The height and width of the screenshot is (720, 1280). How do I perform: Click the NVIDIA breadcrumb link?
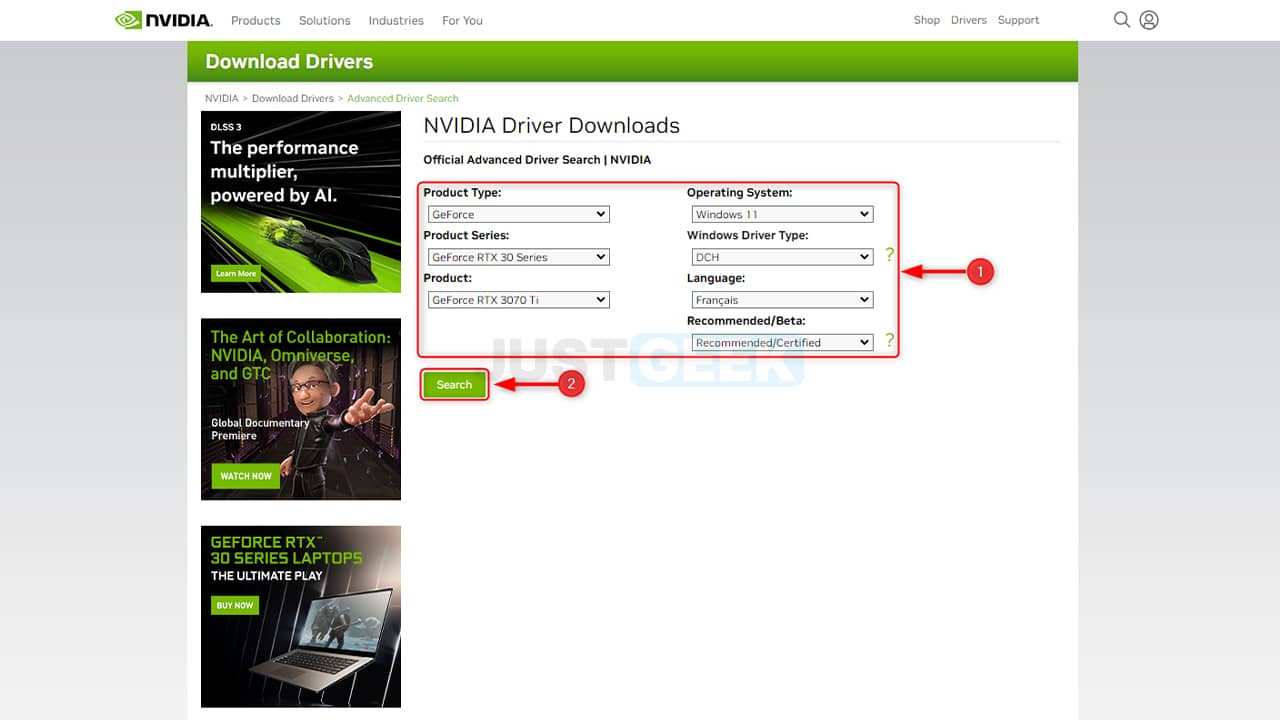point(222,98)
